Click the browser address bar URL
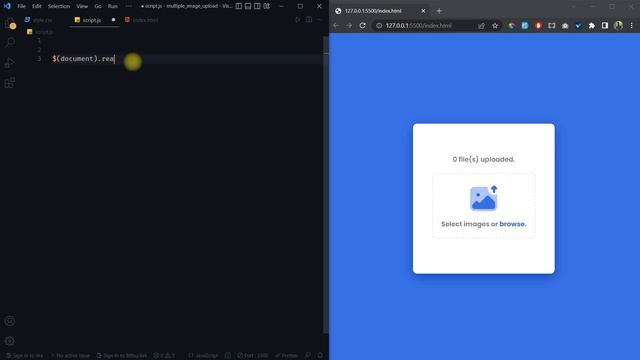Screen dimensions: 640x360 419,25
